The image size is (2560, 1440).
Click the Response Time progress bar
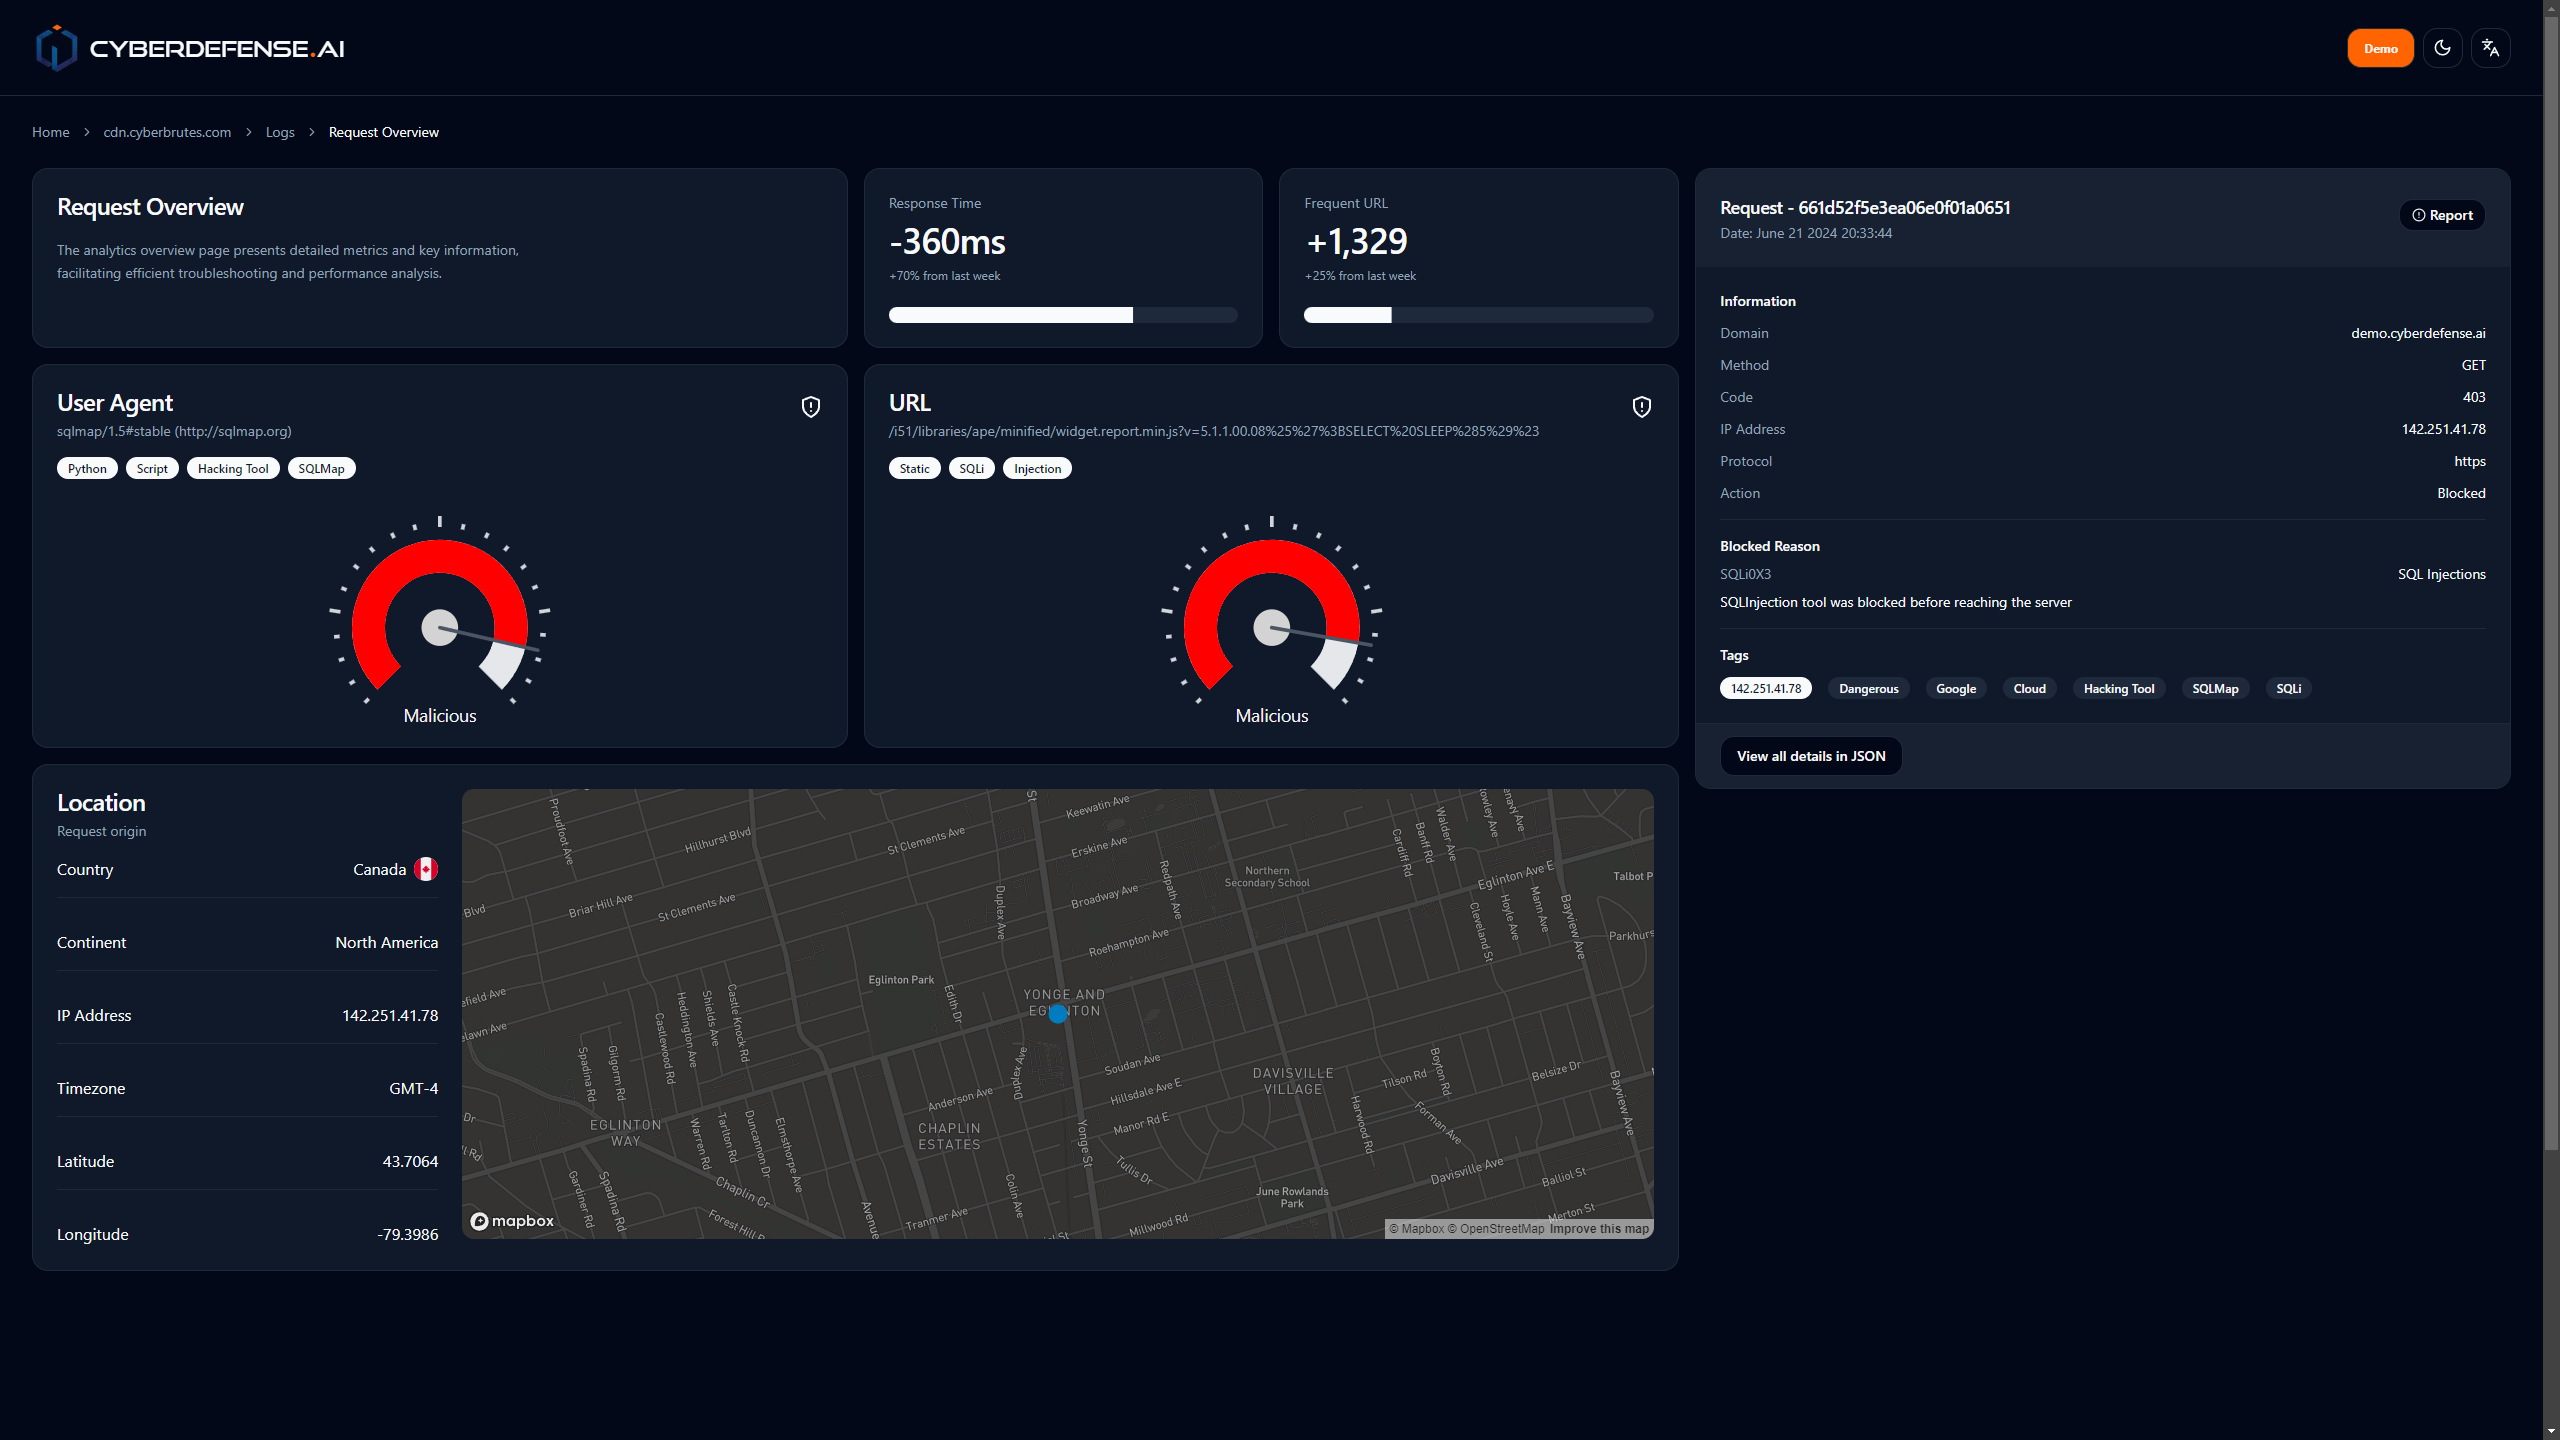[x=1062, y=315]
